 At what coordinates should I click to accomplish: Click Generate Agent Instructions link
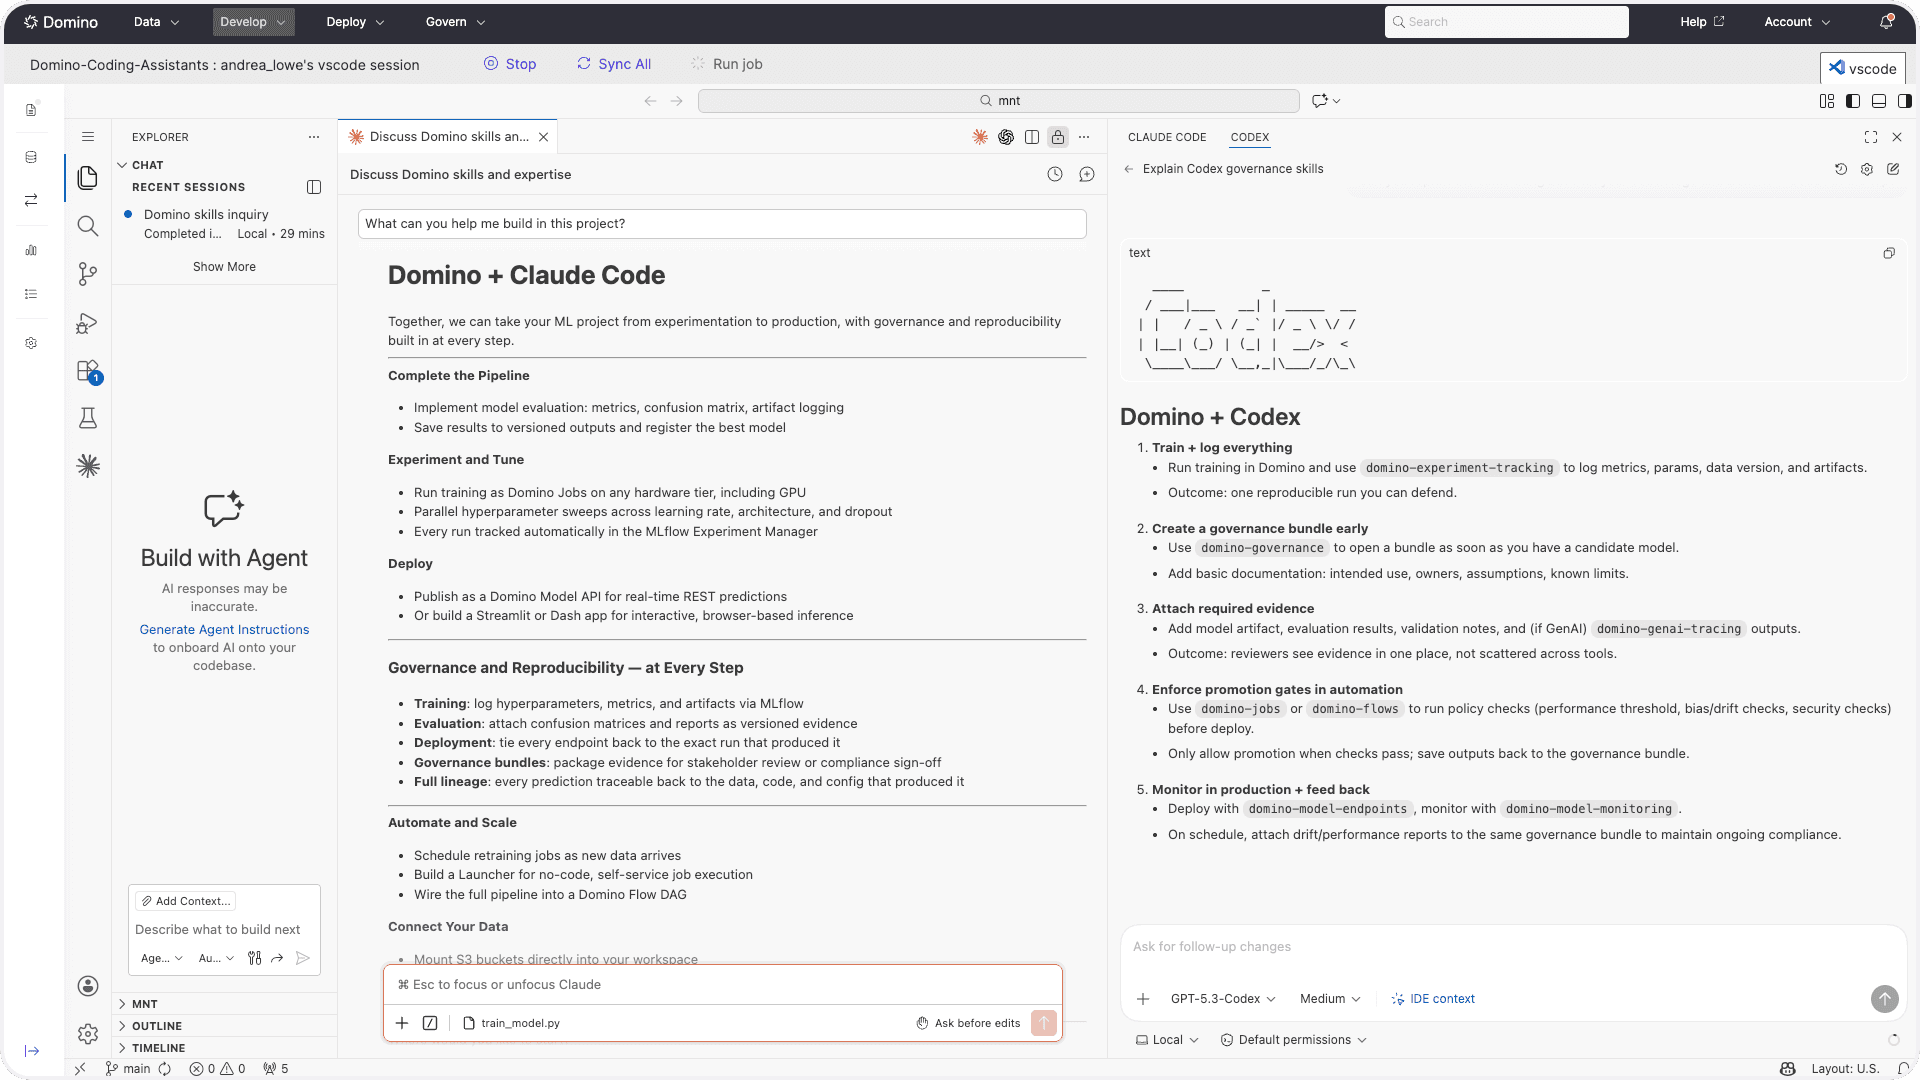click(x=224, y=630)
